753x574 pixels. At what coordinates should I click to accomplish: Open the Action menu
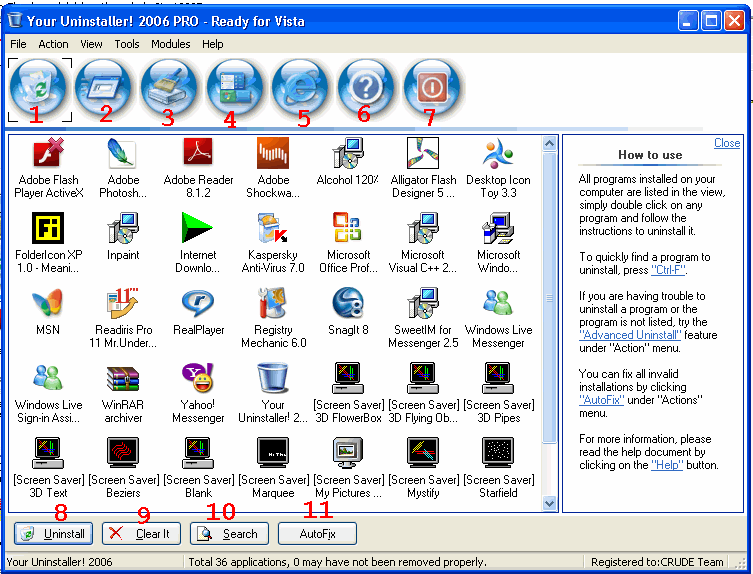(53, 44)
